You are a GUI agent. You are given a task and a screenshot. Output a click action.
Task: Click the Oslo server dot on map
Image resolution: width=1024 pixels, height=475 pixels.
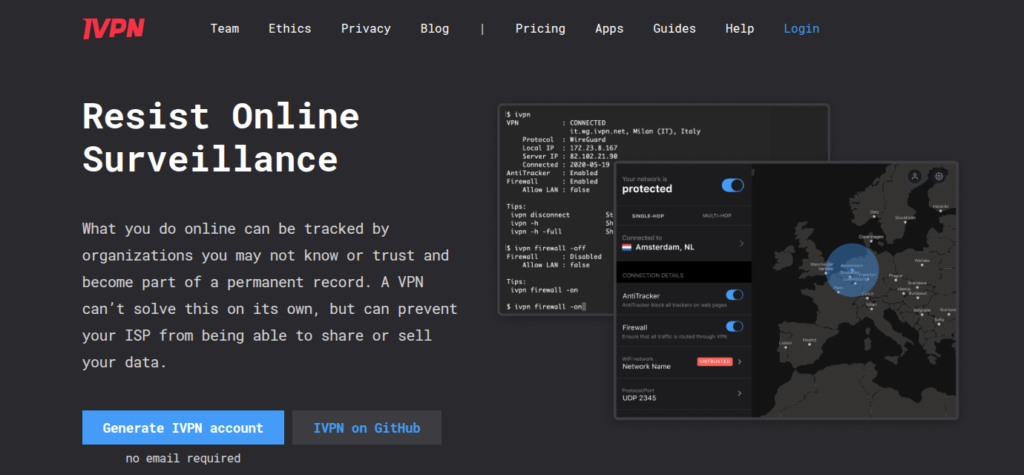click(x=874, y=216)
